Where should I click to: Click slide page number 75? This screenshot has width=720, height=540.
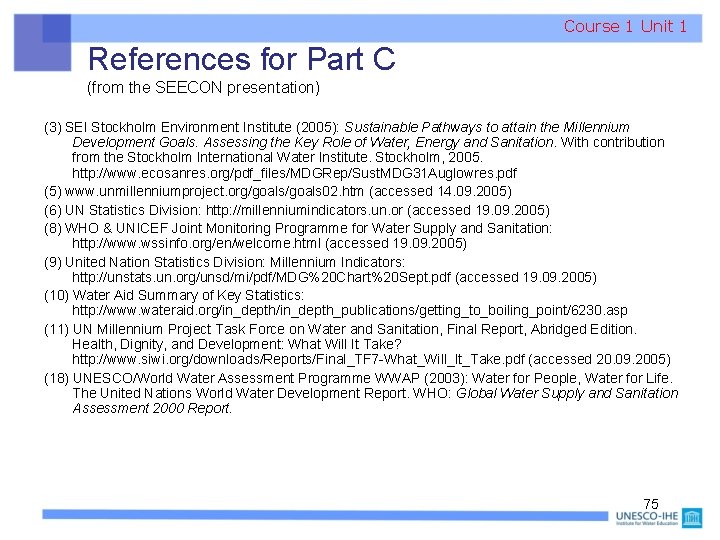coord(651,504)
